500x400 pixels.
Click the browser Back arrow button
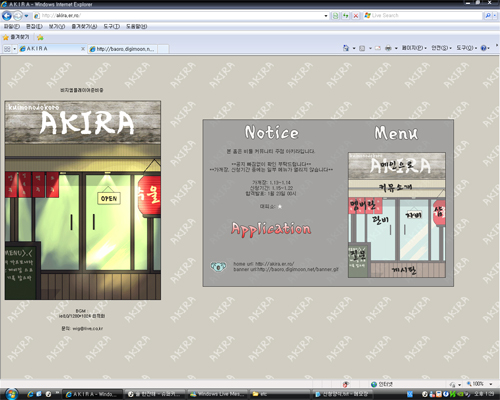click(7, 16)
